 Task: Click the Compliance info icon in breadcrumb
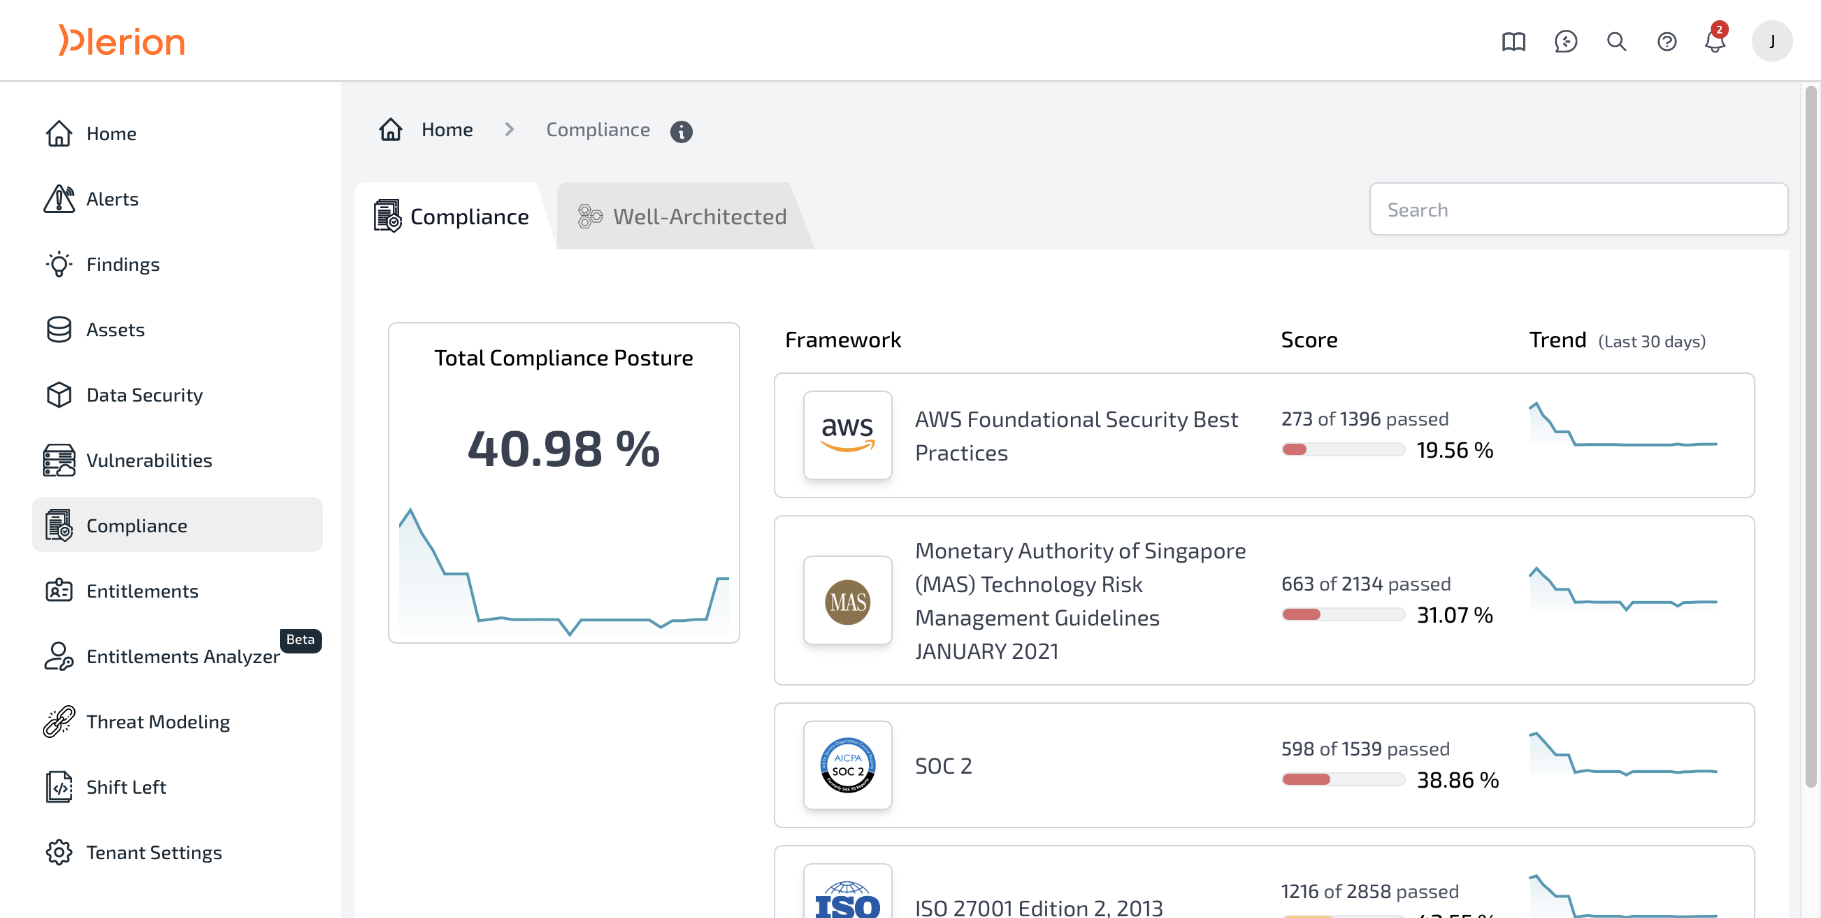[x=682, y=131]
